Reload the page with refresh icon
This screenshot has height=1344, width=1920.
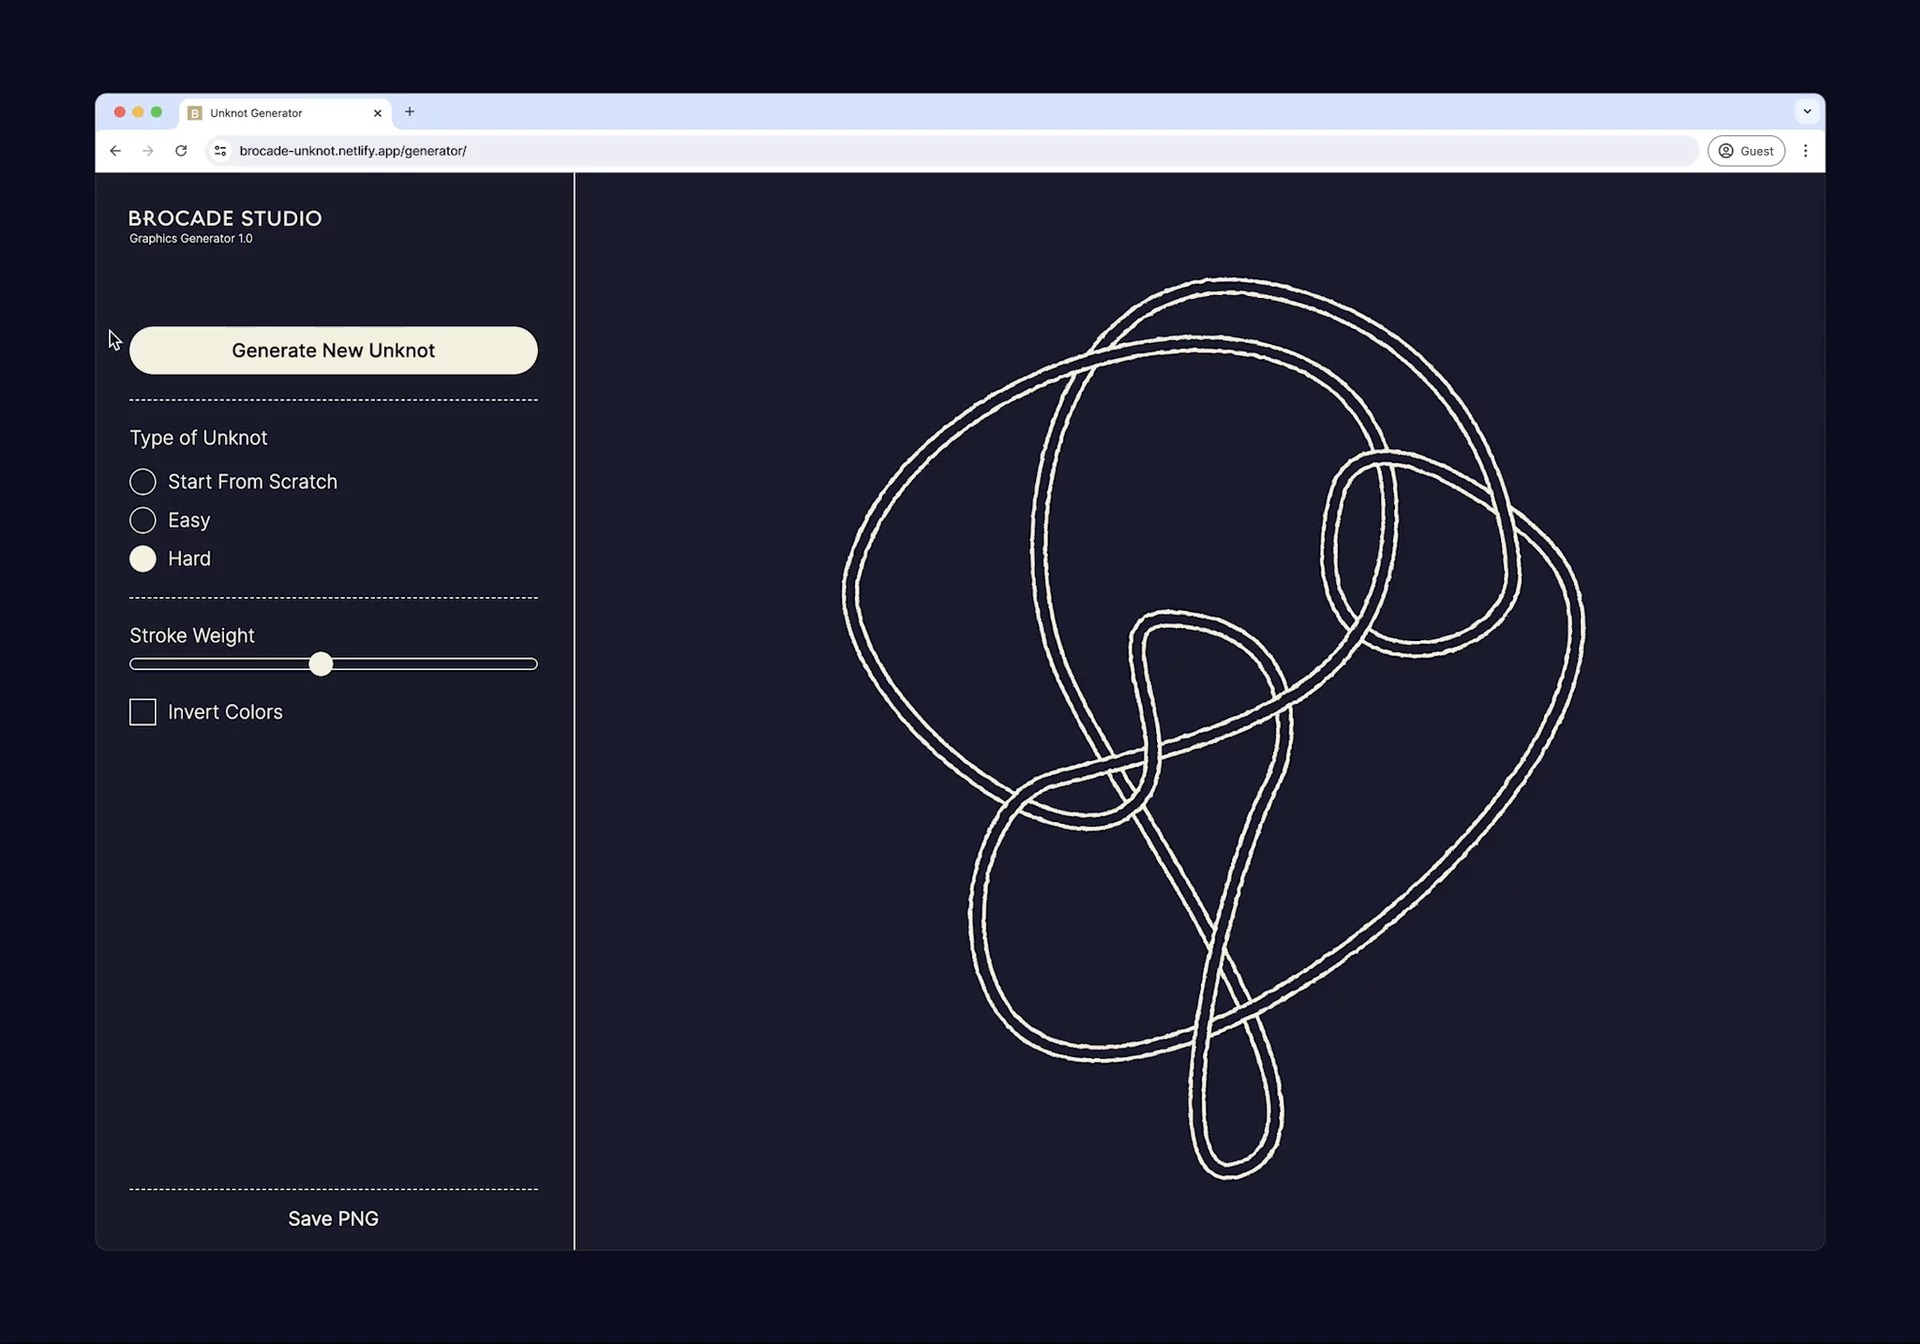(x=181, y=151)
